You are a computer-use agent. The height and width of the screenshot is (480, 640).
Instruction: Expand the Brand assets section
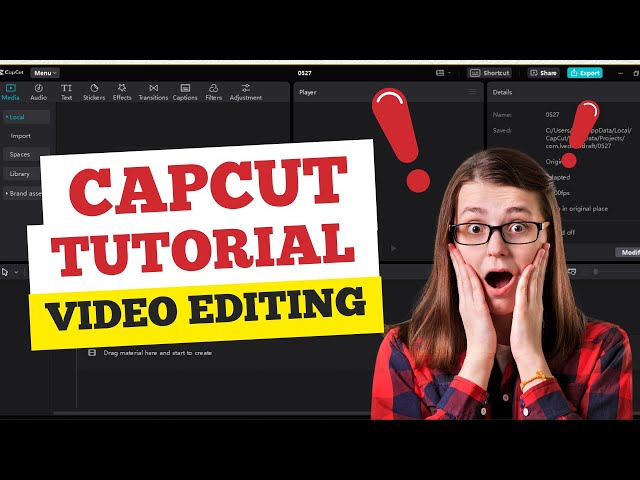coord(23,193)
